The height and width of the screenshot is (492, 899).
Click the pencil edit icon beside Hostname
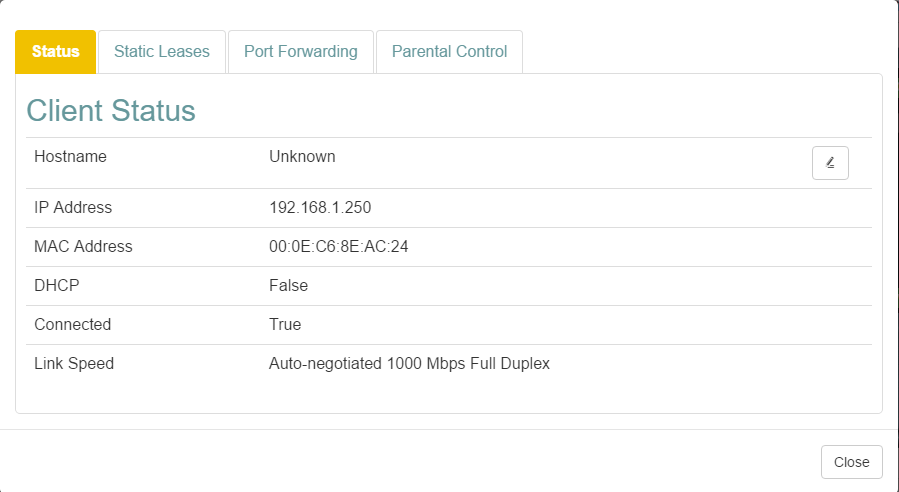pyautogui.click(x=830, y=163)
